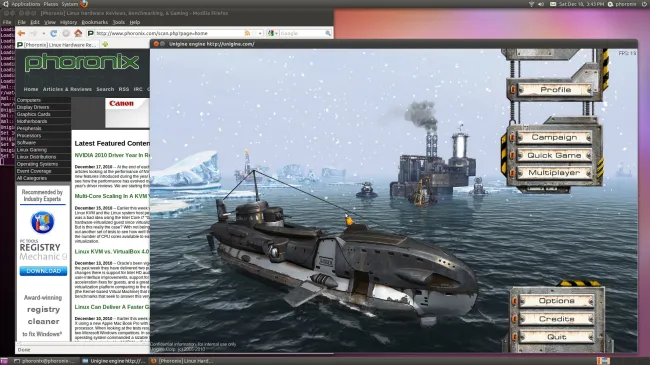Click the Quick Game button

tap(554, 155)
